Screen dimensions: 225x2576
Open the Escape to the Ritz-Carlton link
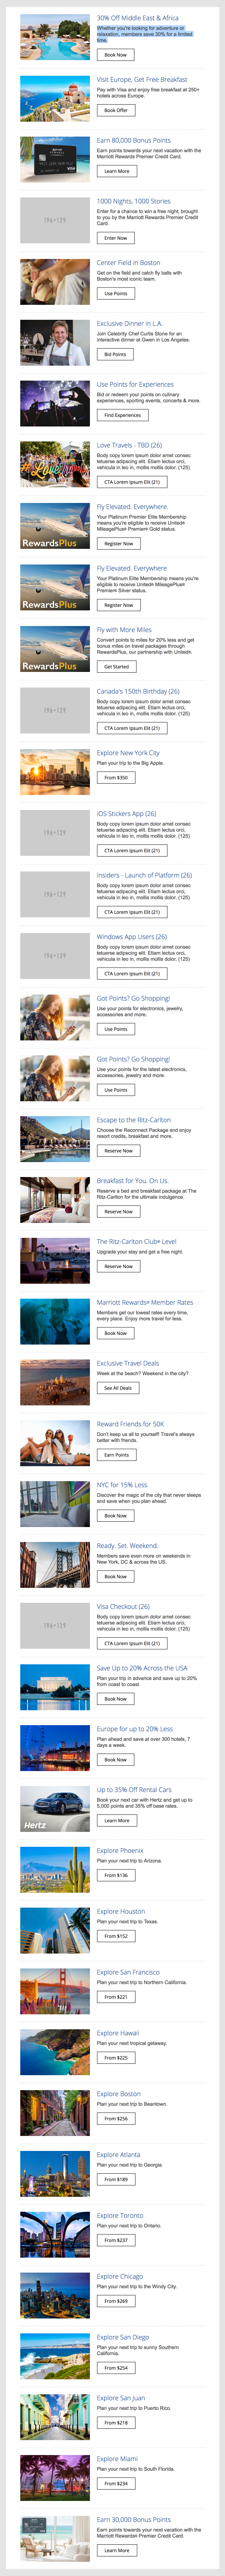(133, 1120)
